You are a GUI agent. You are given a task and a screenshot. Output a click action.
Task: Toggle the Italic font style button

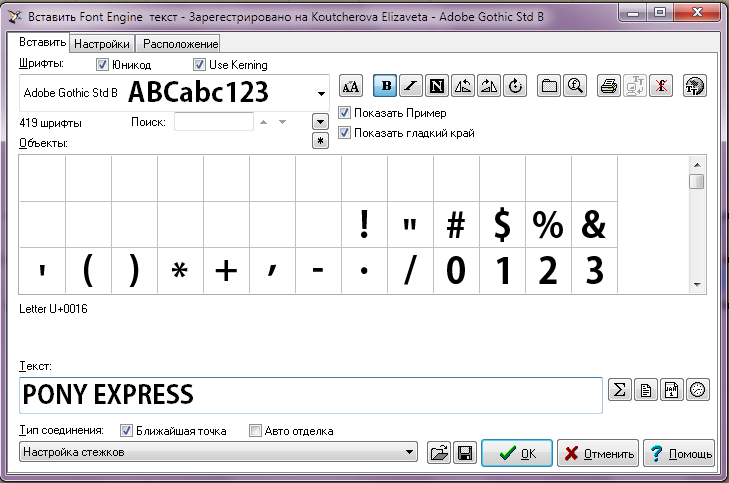411,86
